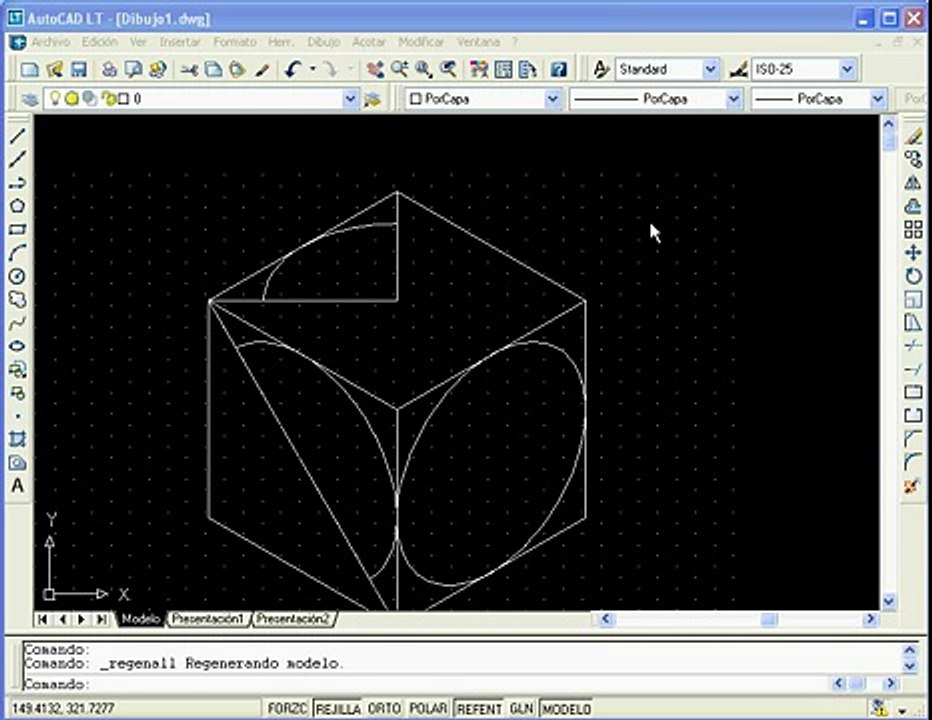The height and width of the screenshot is (720, 932).
Task: Jump to last layout tab arrow button
Action: point(101,619)
